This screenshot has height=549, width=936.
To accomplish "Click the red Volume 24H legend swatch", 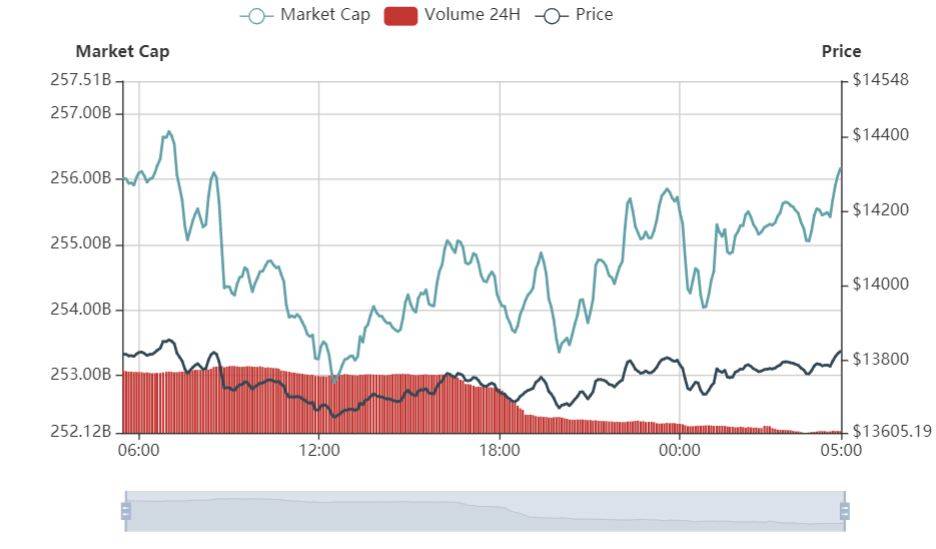I will tap(401, 16).
